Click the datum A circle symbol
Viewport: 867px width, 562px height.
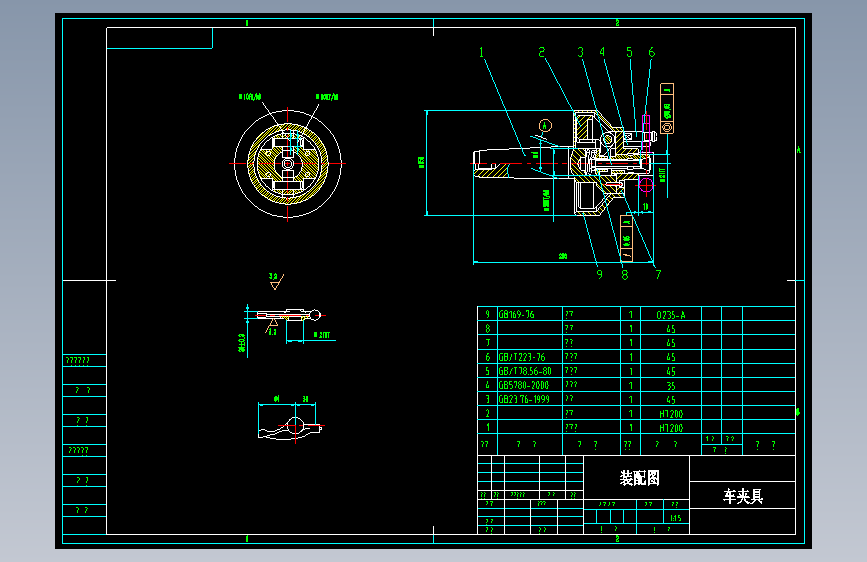[545, 126]
